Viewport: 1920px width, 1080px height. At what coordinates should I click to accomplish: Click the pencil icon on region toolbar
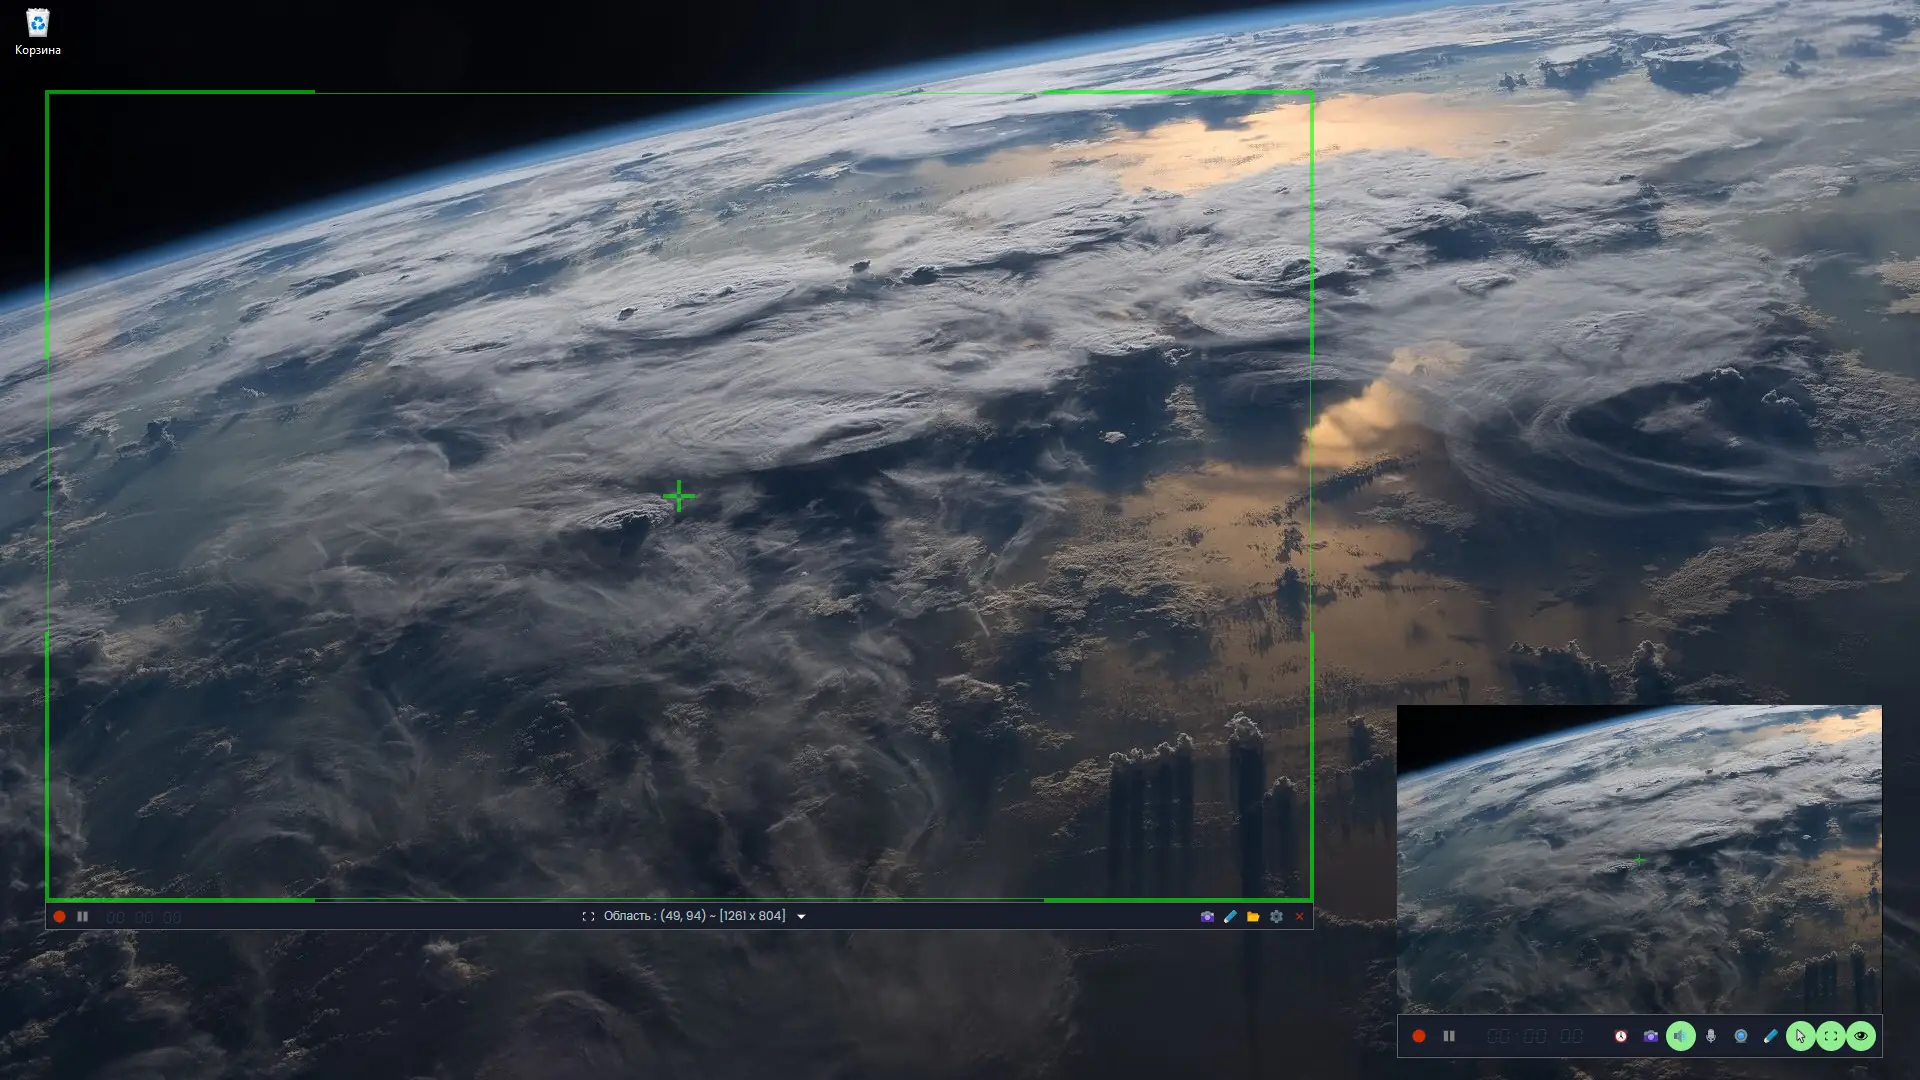pos(1230,916)
